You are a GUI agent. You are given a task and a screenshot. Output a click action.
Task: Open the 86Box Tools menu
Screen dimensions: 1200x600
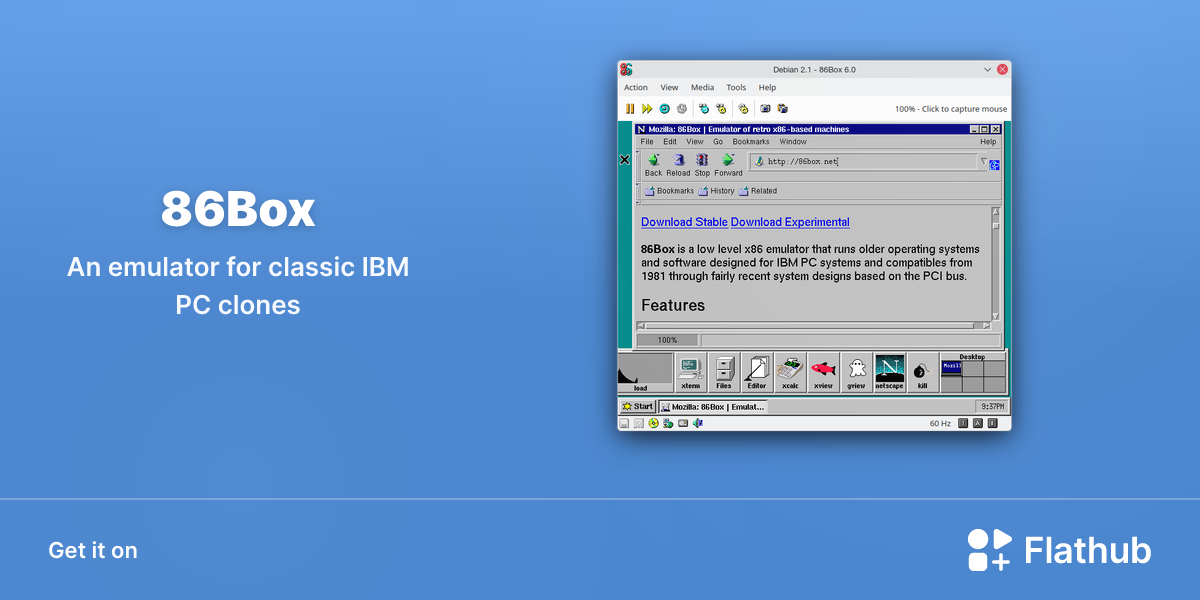tap(736, 88)
